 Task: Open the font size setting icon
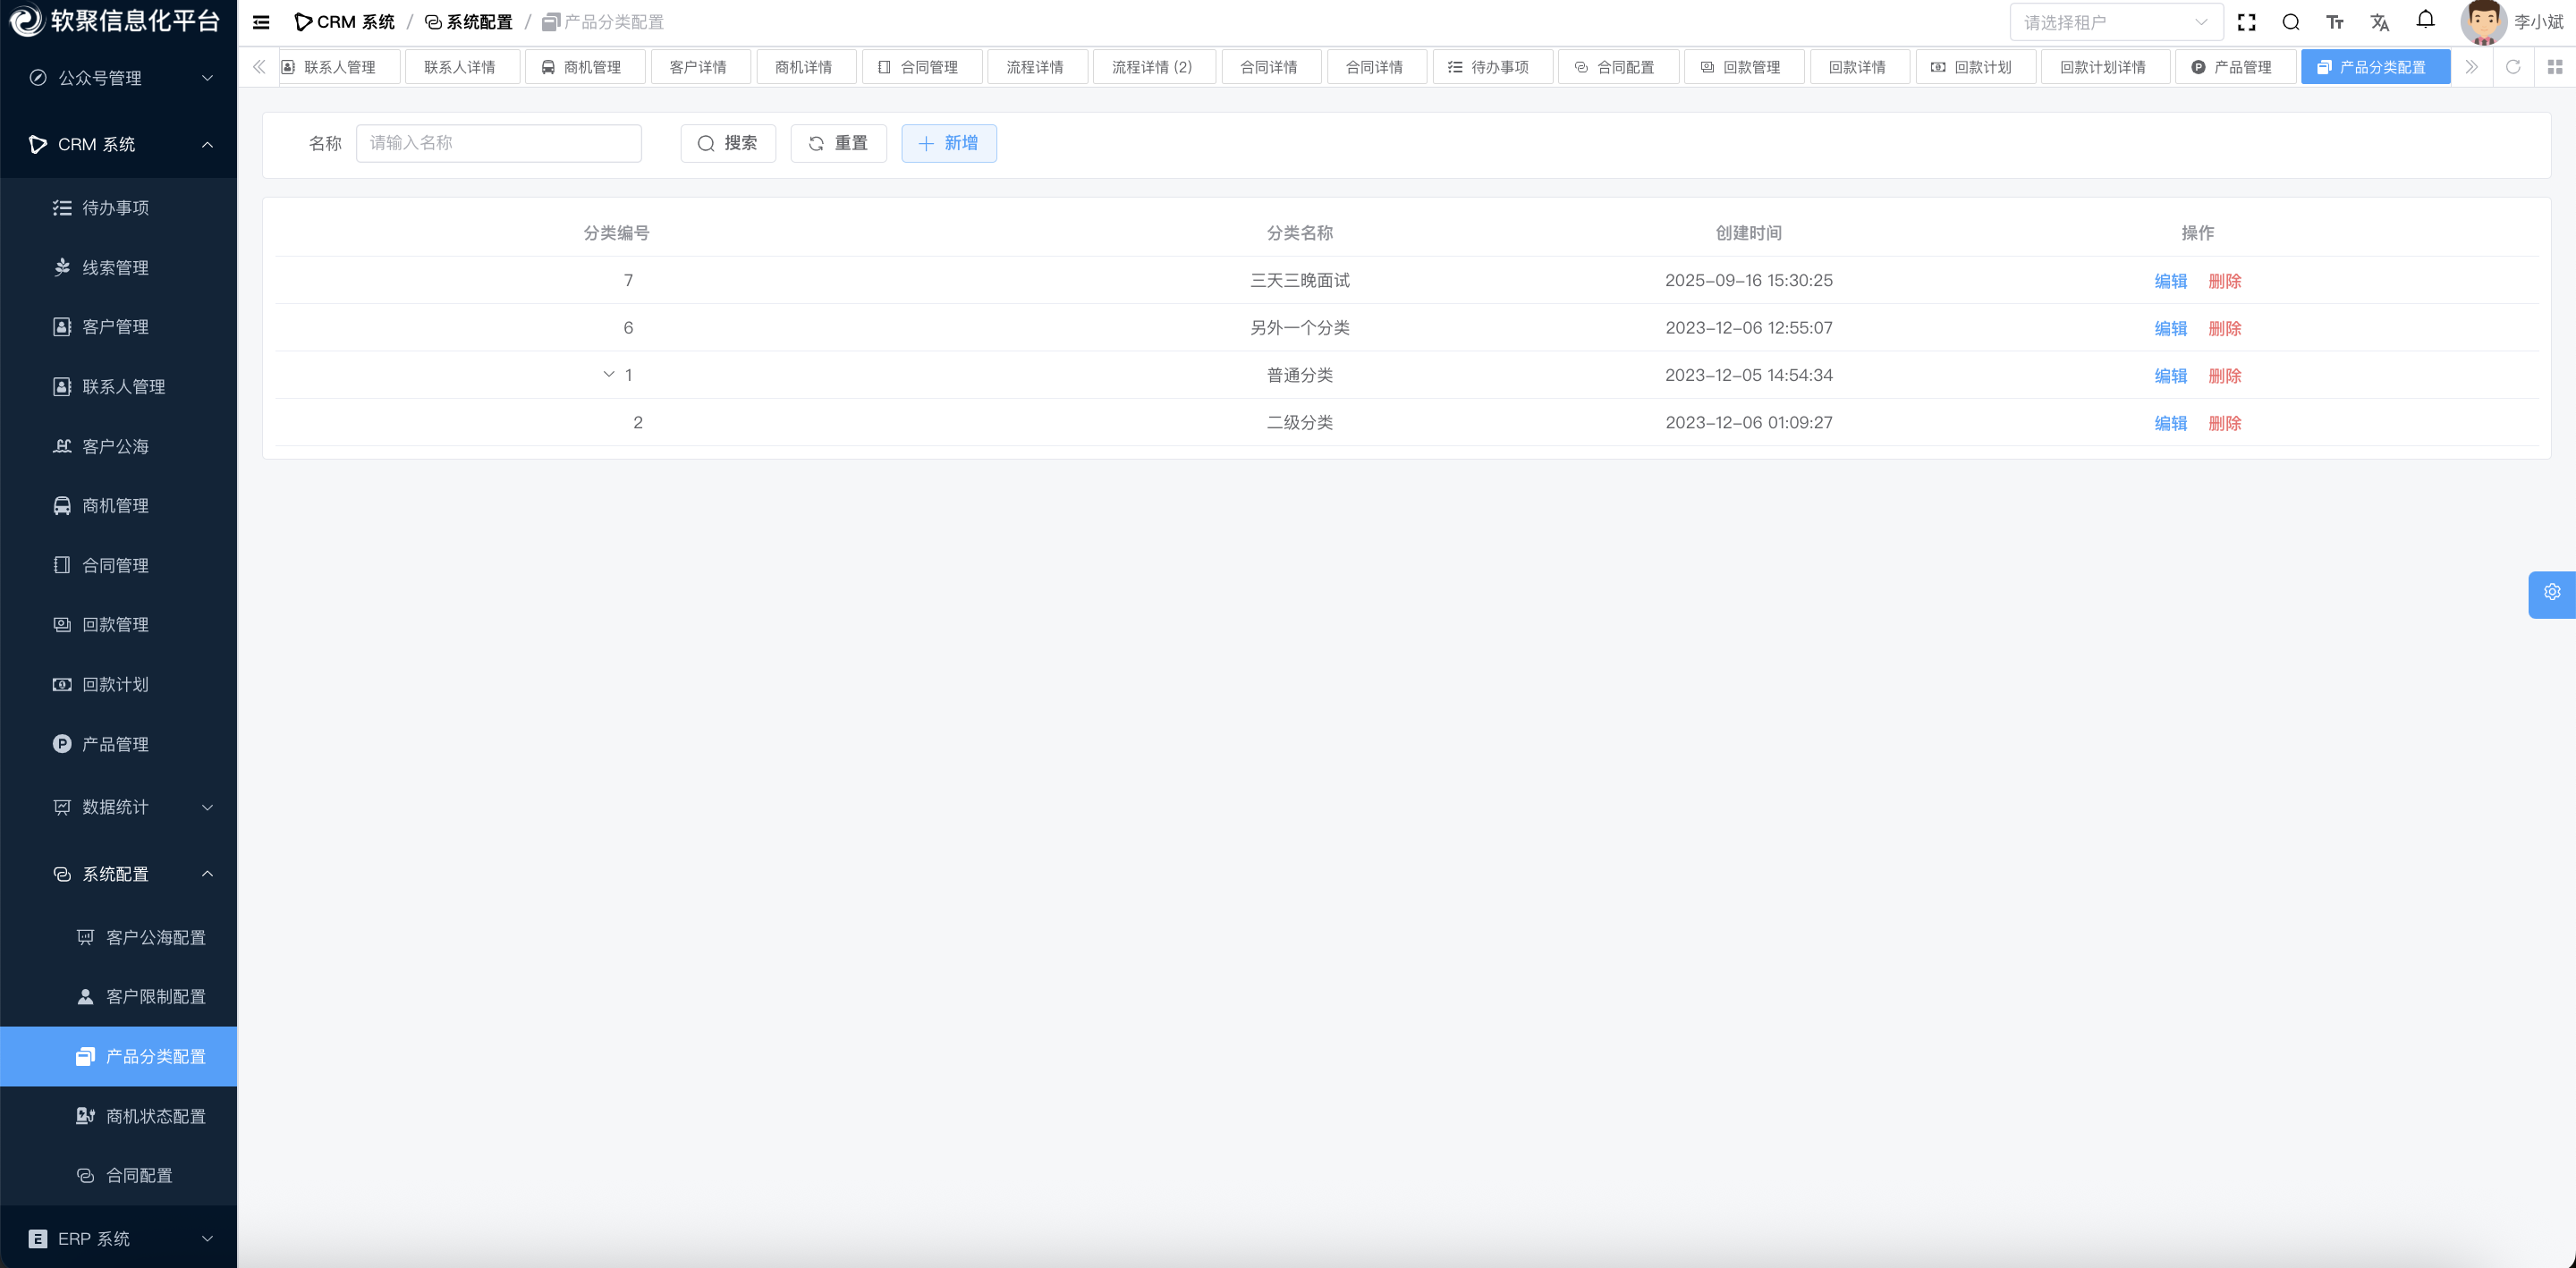(x=2334, y=22)
